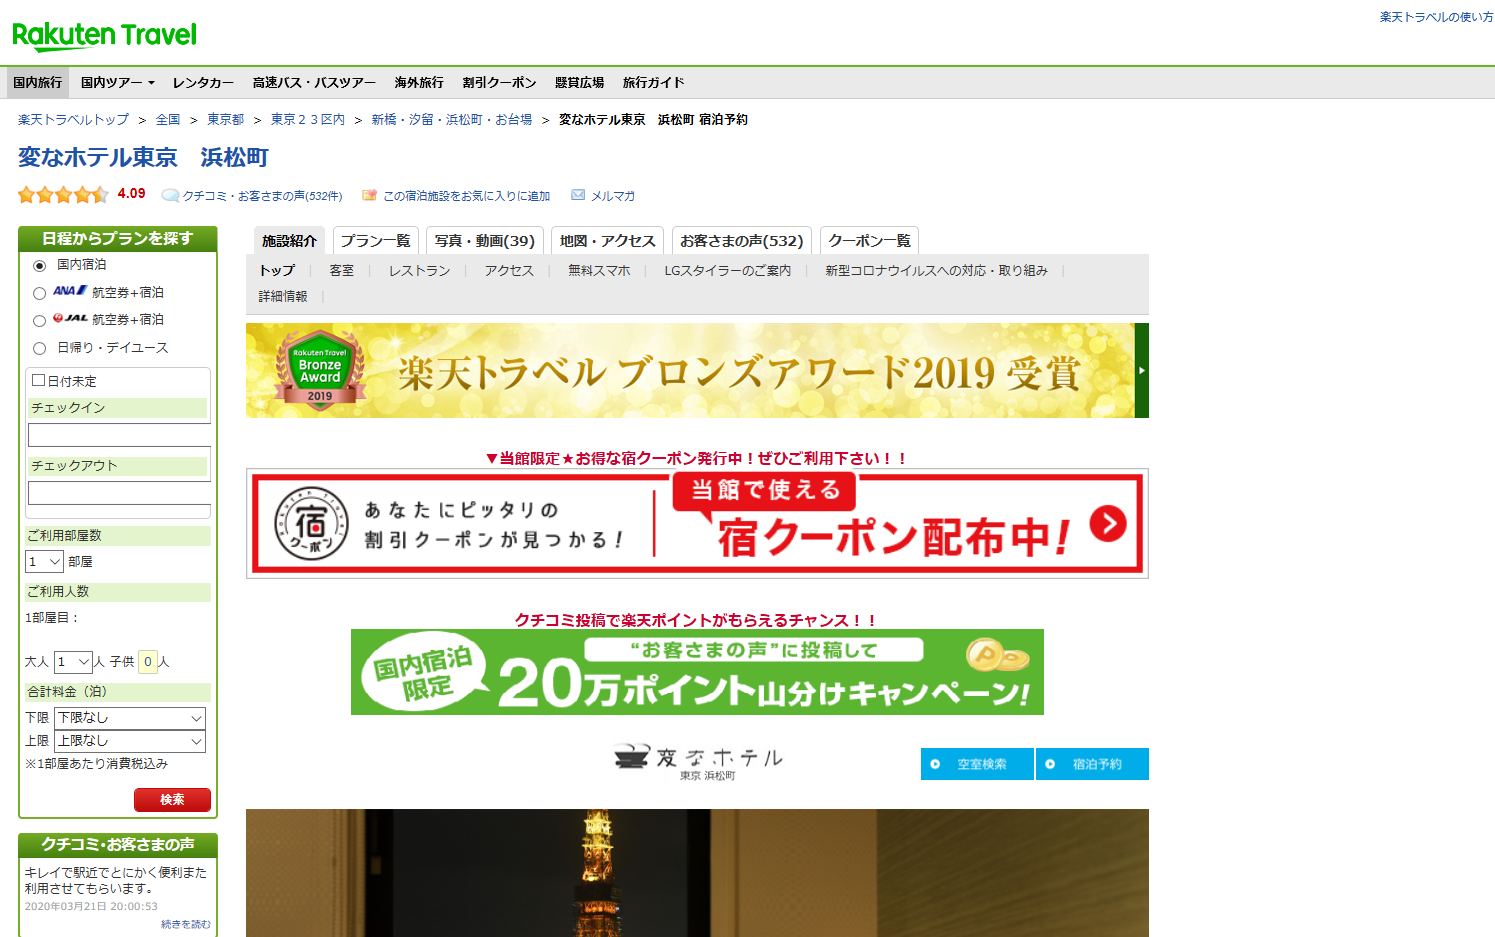Switch to the プラン一覧 tab
The width and height of the screenshot is (1495, 937).
coord(375,241)
